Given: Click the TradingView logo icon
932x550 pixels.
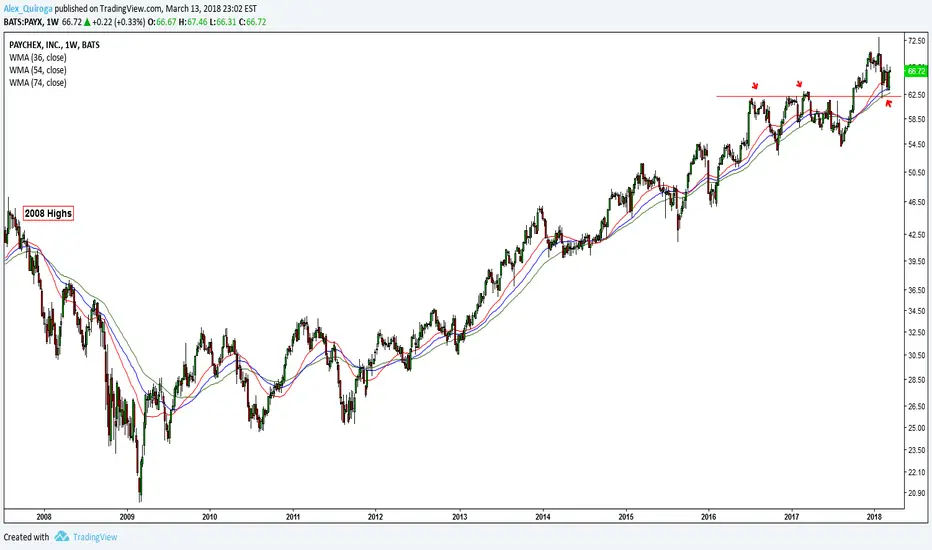Looking at the screenshot, I should pyautogui.click(x=62, y=536).
